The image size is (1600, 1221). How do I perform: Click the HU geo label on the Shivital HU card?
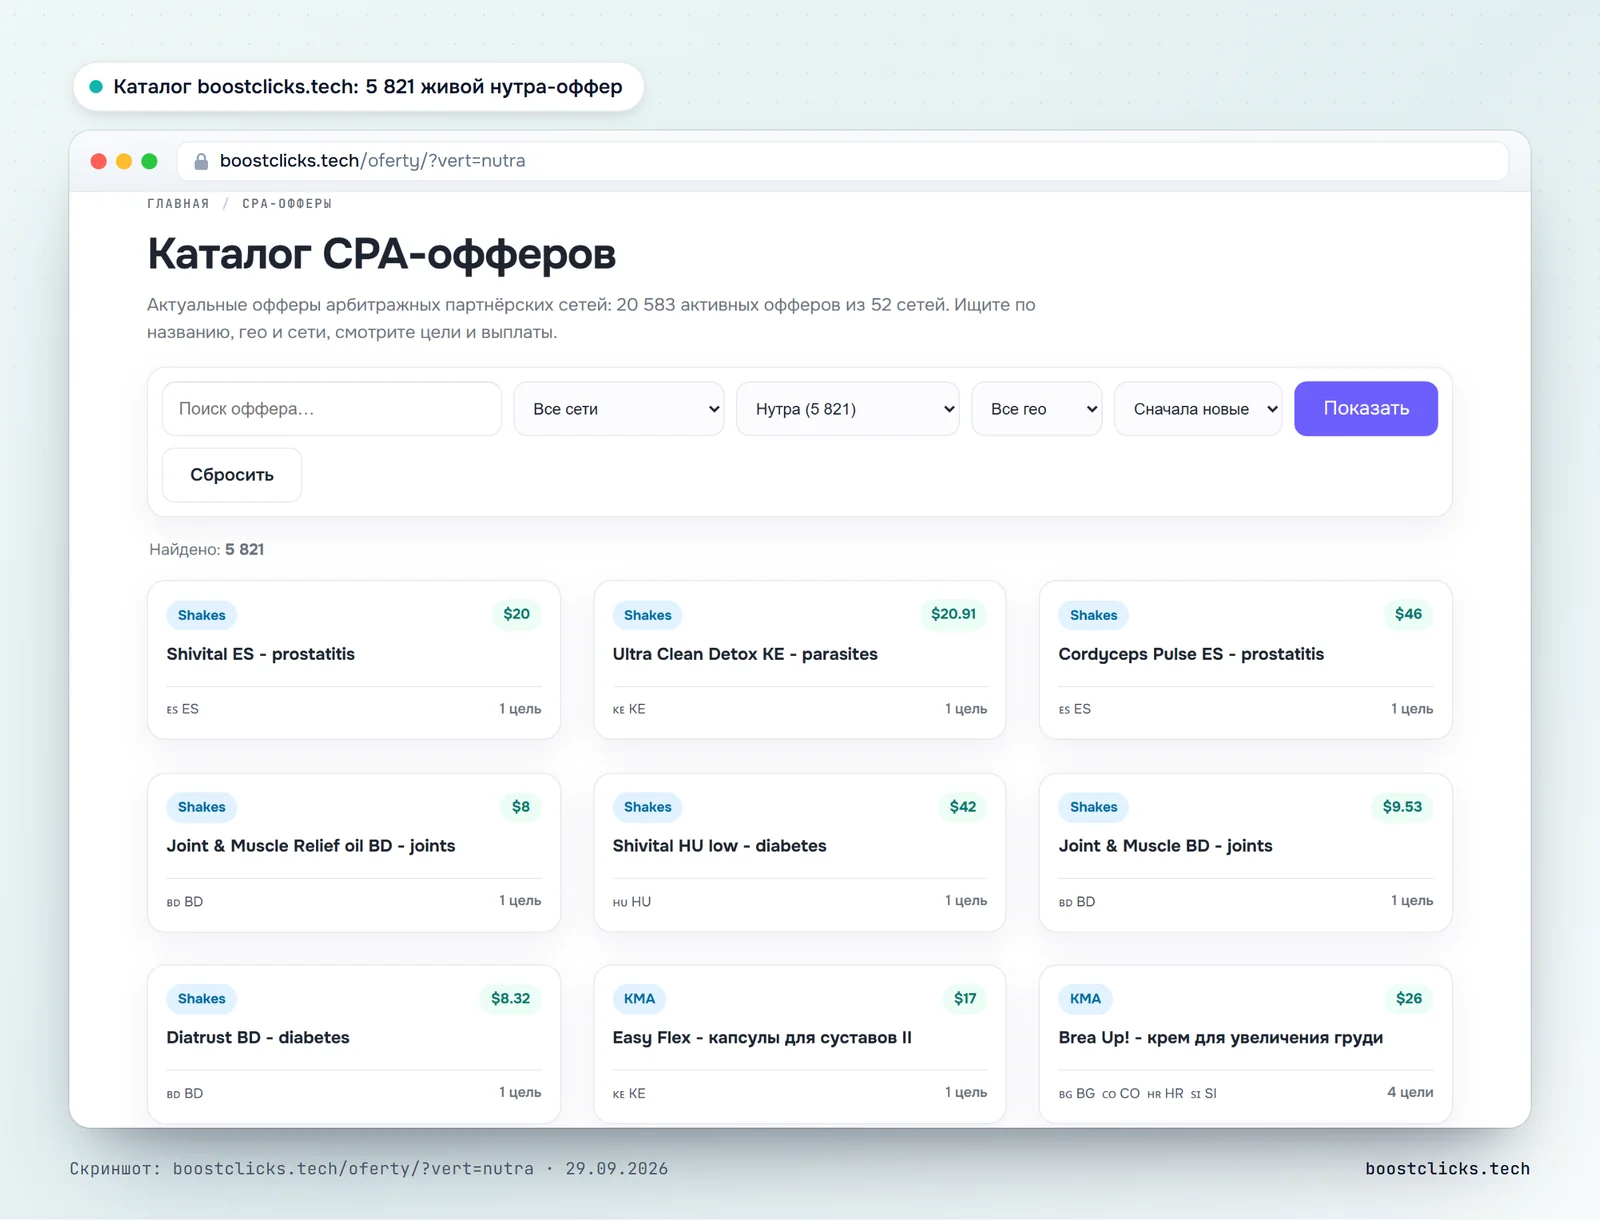tap(632, 902)
